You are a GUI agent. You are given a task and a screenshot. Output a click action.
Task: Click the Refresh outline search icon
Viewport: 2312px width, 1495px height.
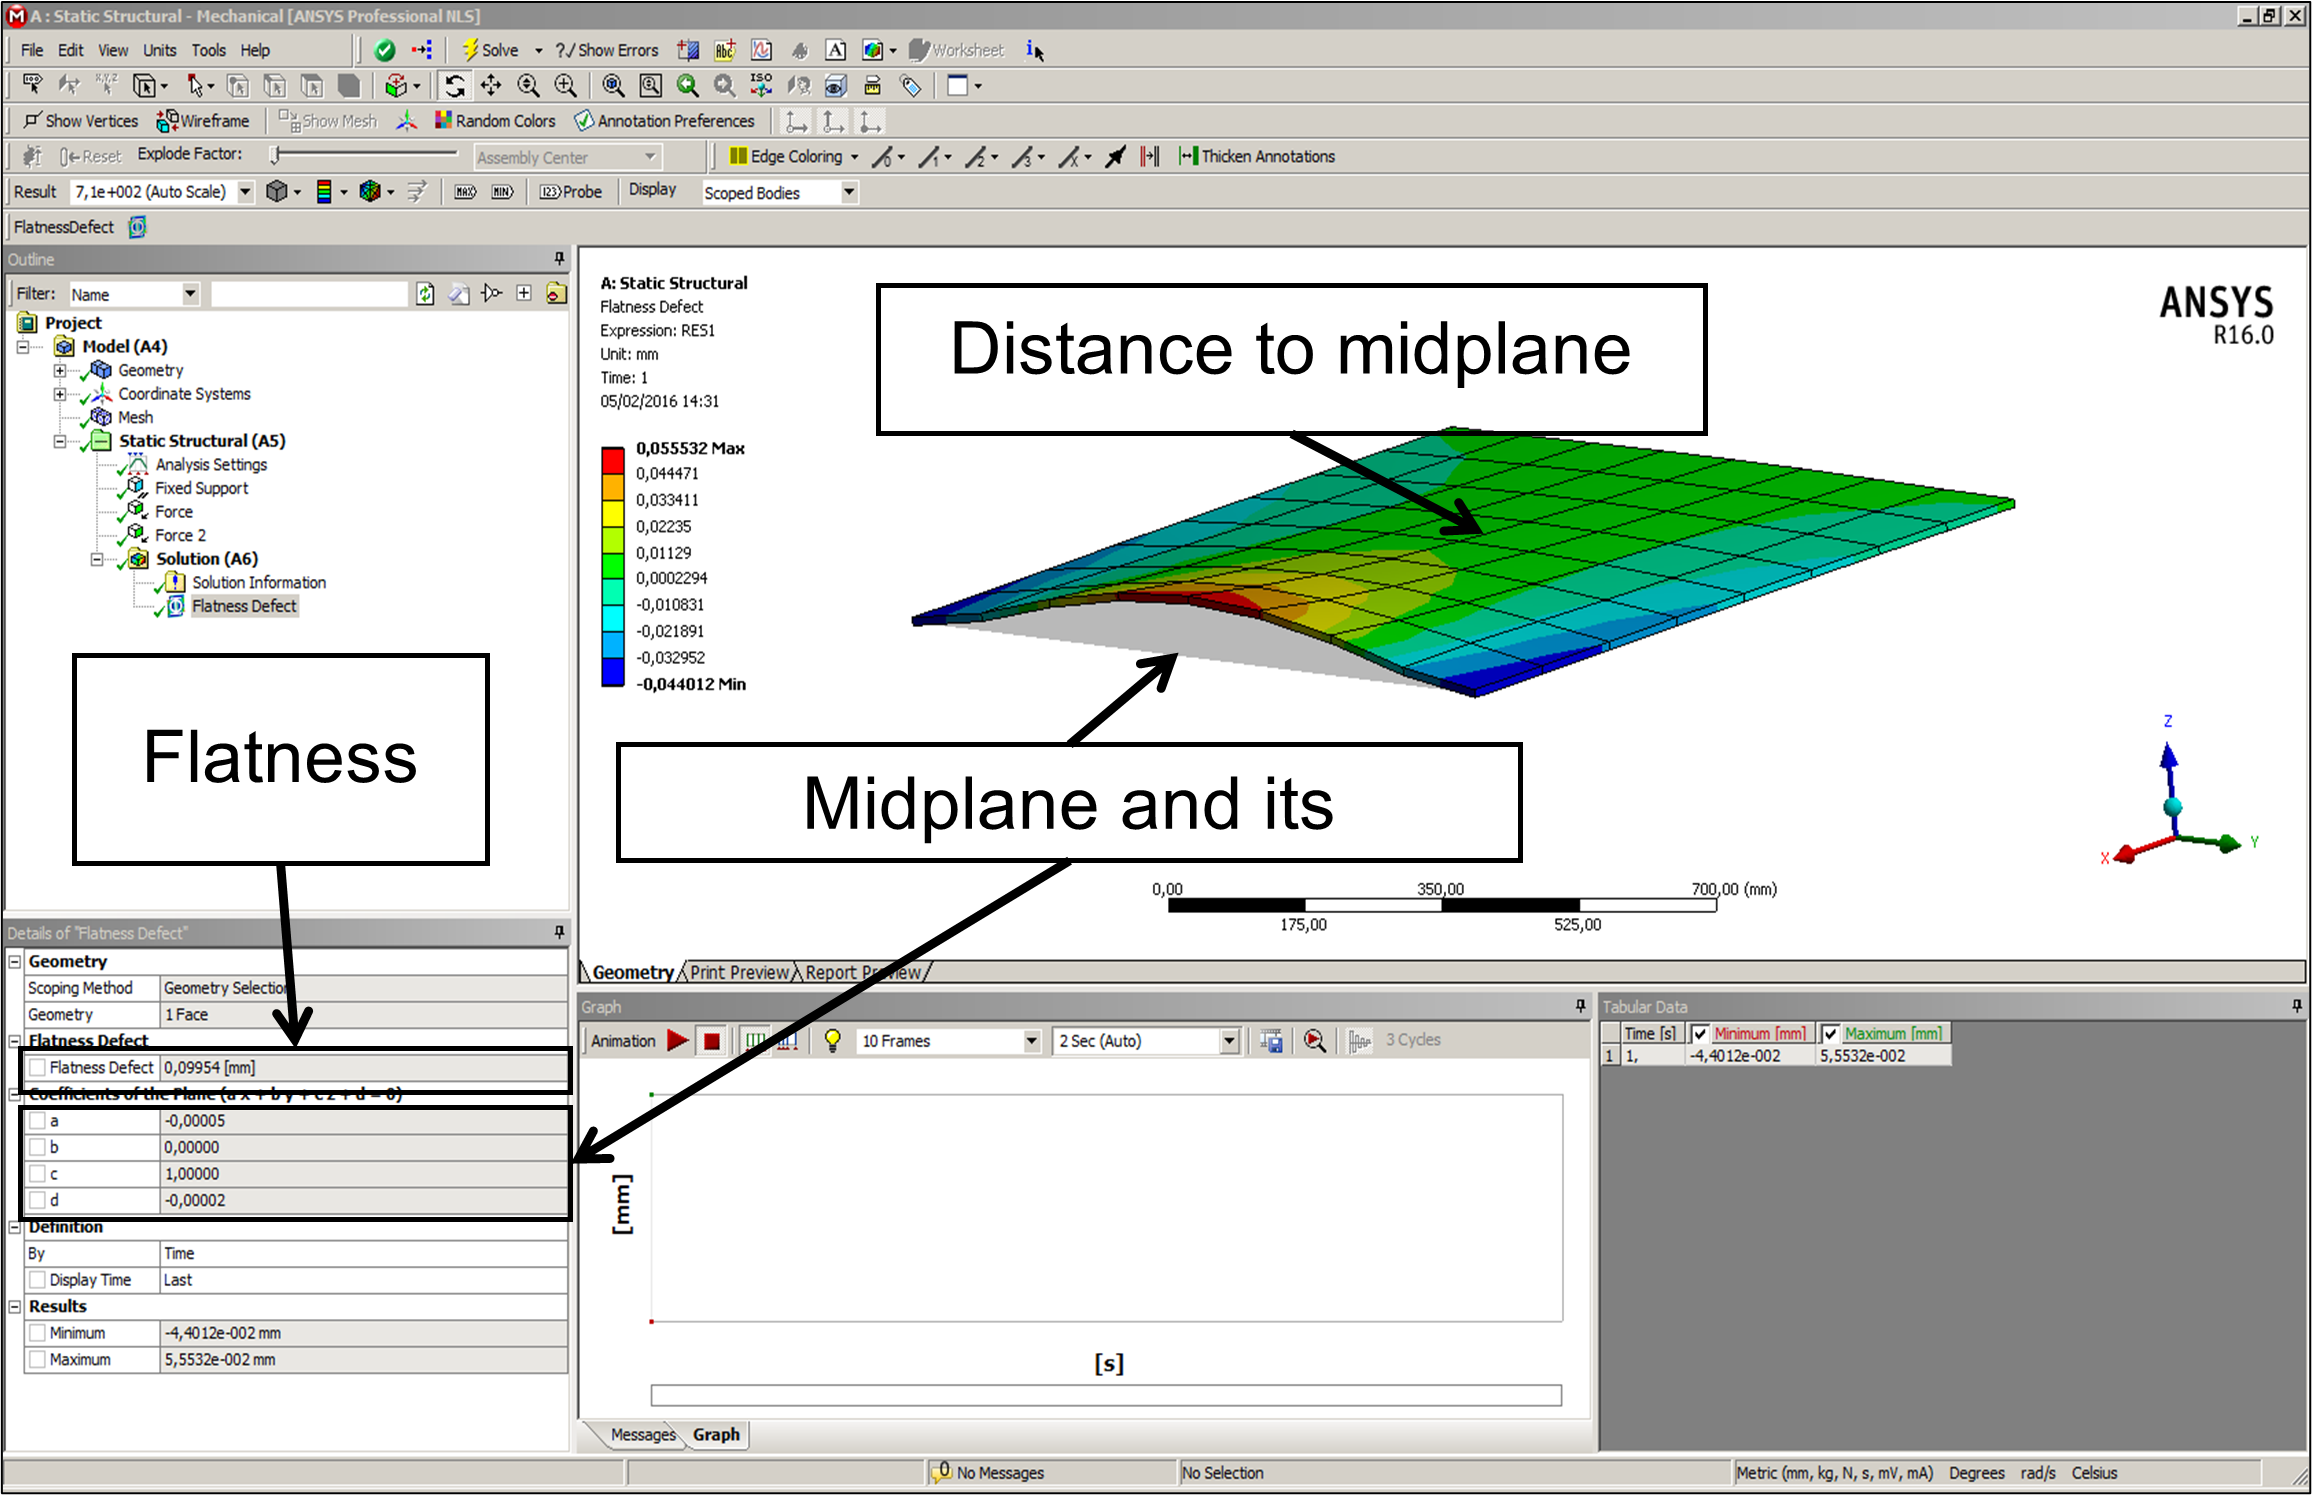(x=425, y=294)
